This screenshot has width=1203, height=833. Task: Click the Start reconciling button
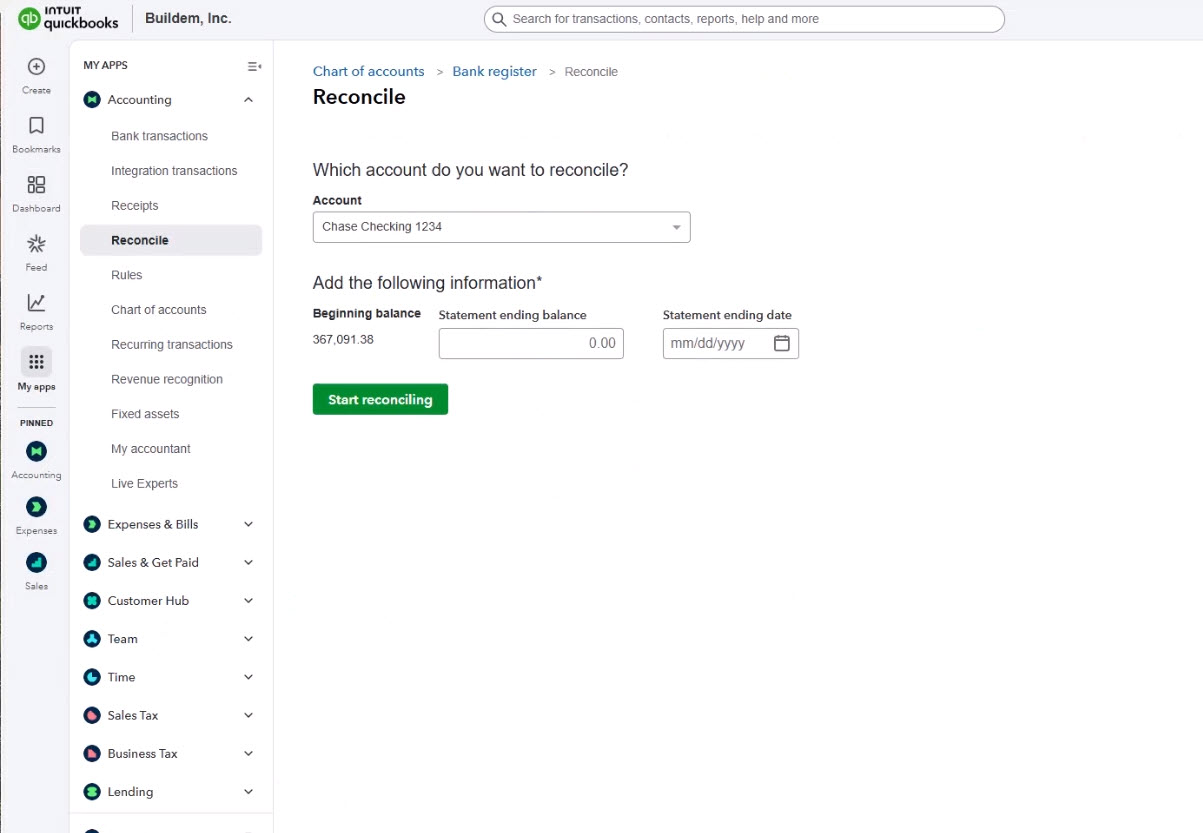(380, 399)
